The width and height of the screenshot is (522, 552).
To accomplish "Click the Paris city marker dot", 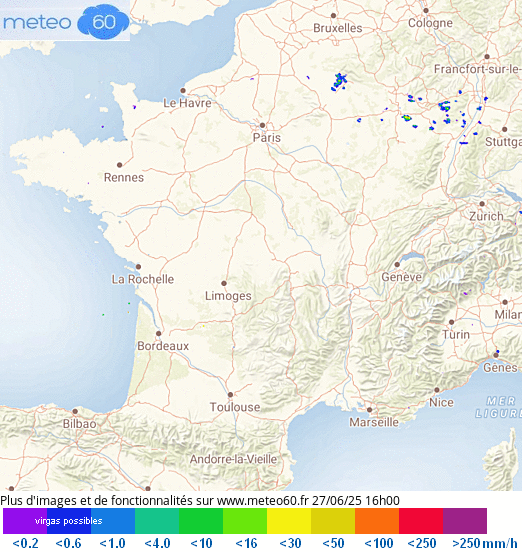I will pyautogui.click(x=262, y=125).
